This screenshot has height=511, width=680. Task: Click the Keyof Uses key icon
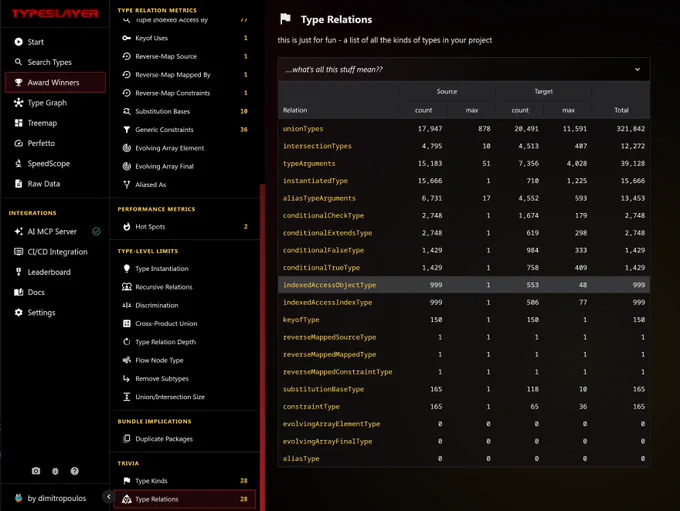[126, 38]
